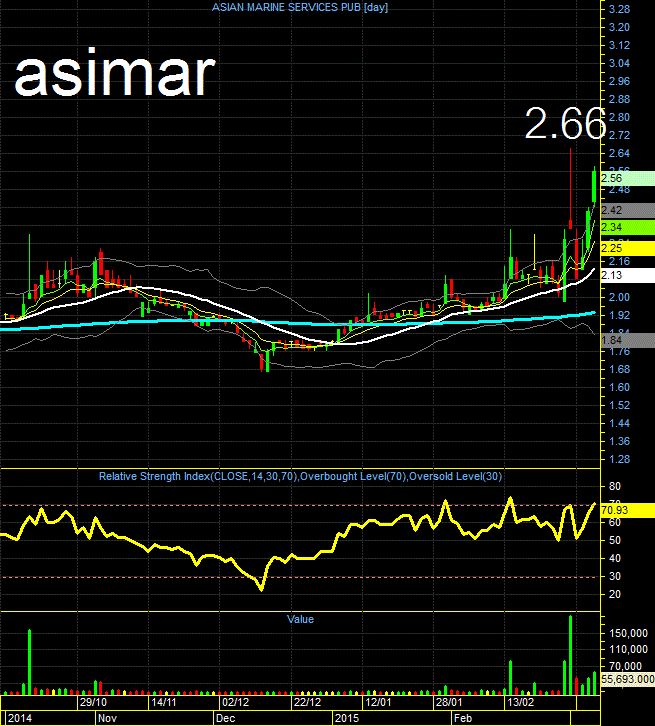Click the Relative Strength Index indicator title
The width and height of the screenshot is (655, 726).
[300, 476]
